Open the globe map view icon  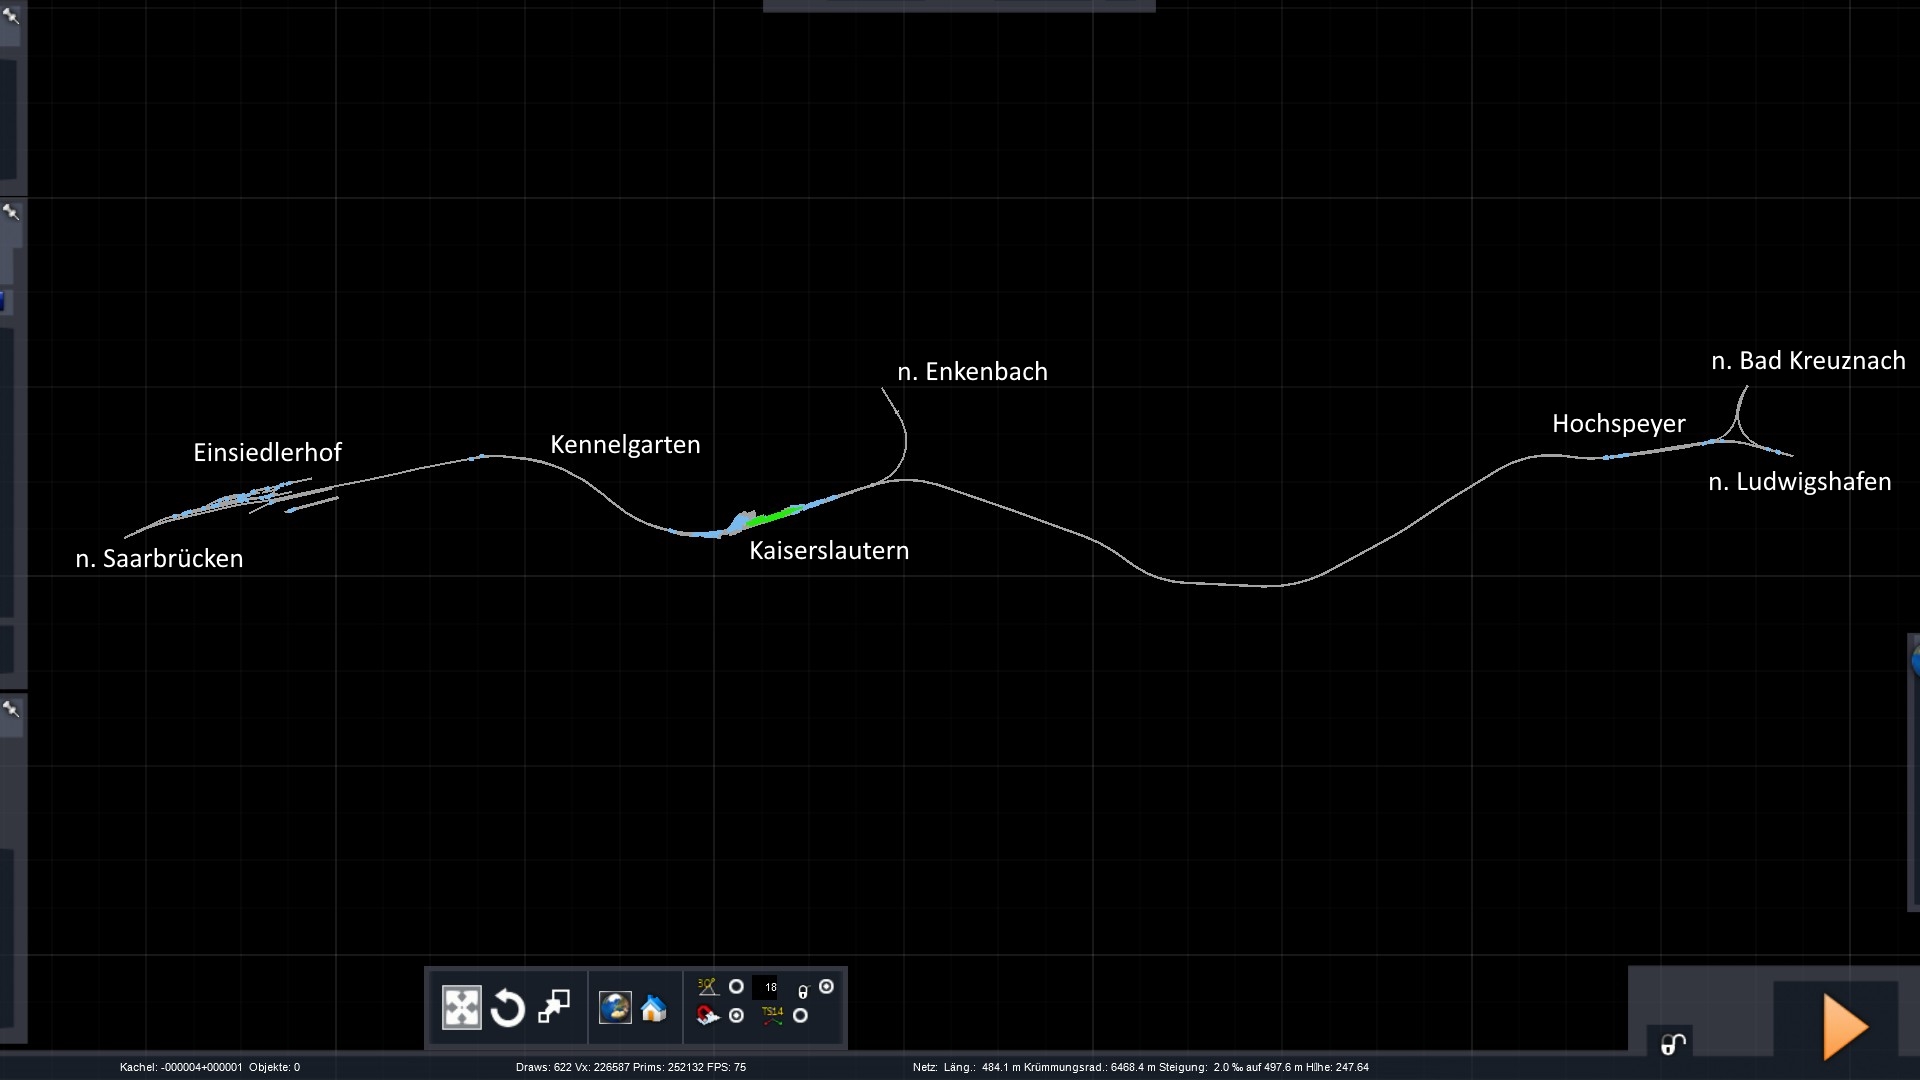tap(615, 1007)
